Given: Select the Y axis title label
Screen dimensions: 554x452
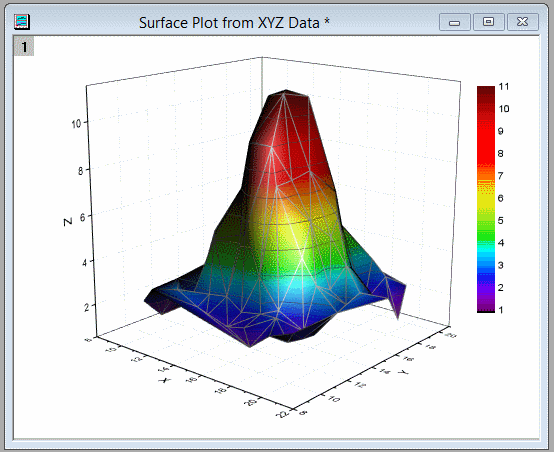Looking at the screenshot, I should point(403,372).
